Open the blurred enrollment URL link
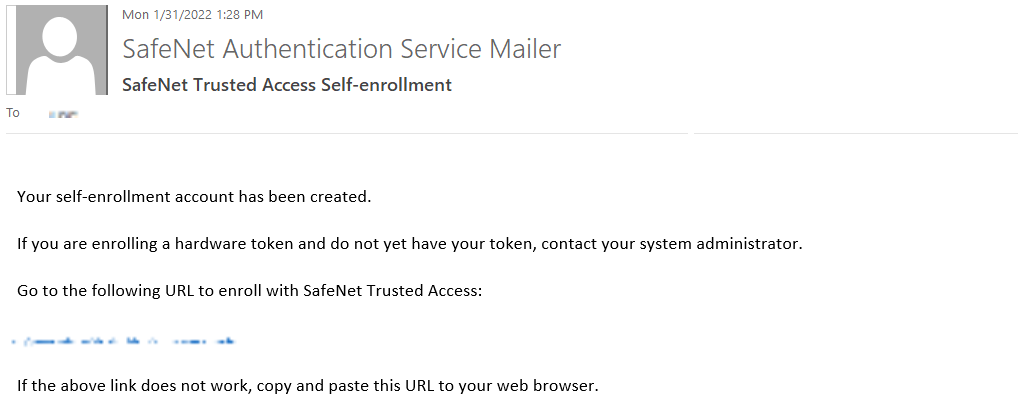Viewport: 1018px width, 410px height. 124,342
